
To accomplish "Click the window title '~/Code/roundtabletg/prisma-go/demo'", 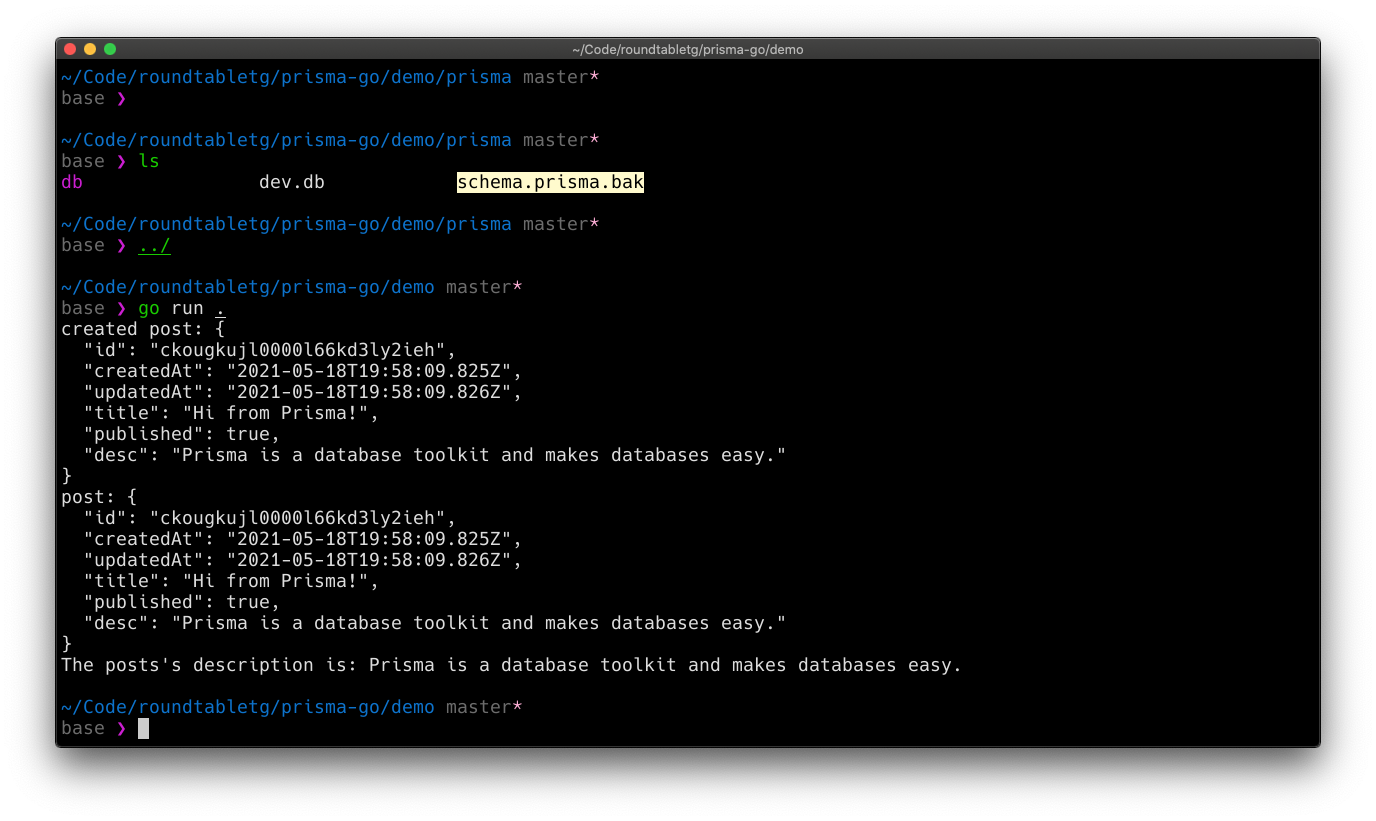I will tap(687, 49).
